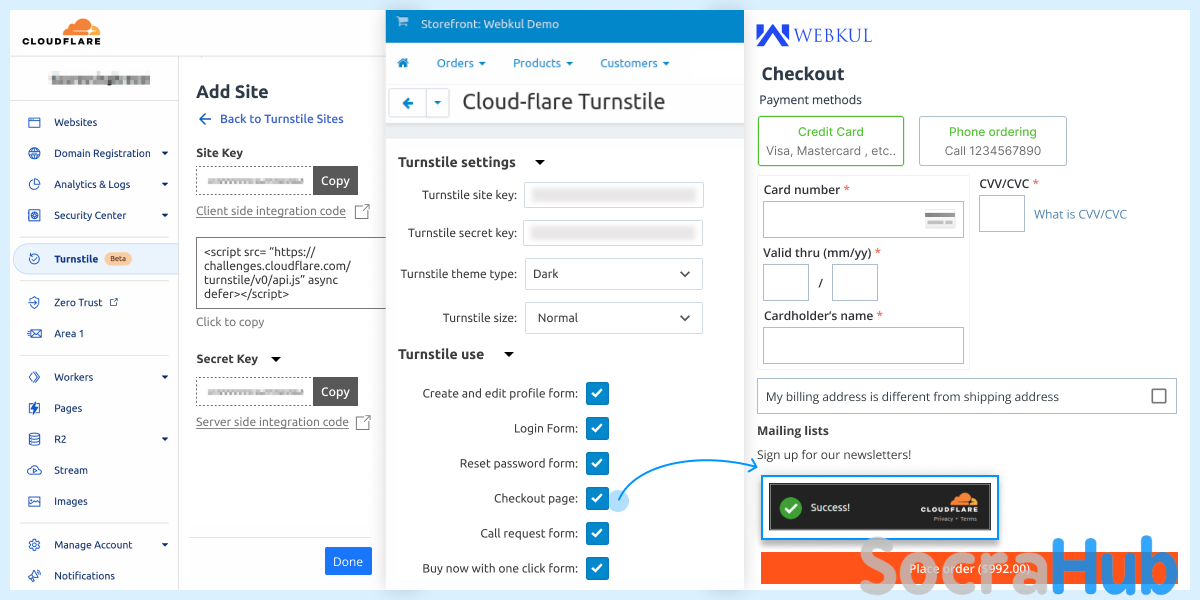Open the Orders menu
This screenshot has height=600, width=1200.
(461, 63)
